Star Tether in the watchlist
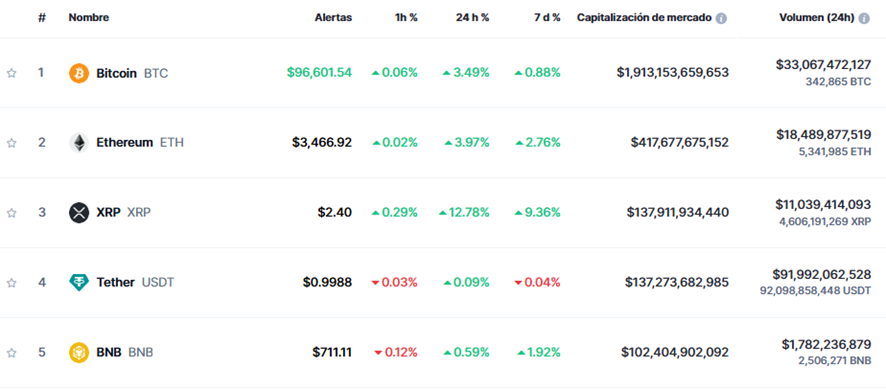 [11, 283]
